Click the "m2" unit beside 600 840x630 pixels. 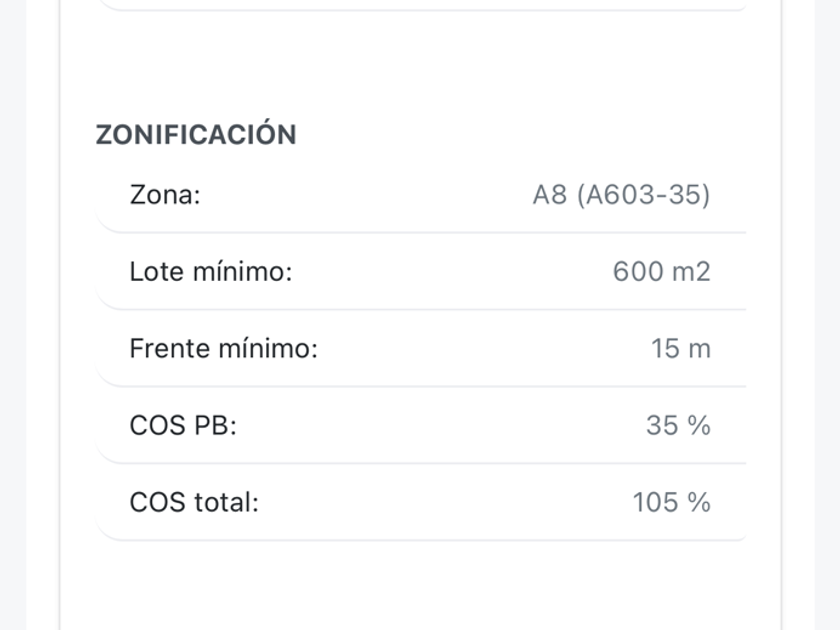pos(692,271)
